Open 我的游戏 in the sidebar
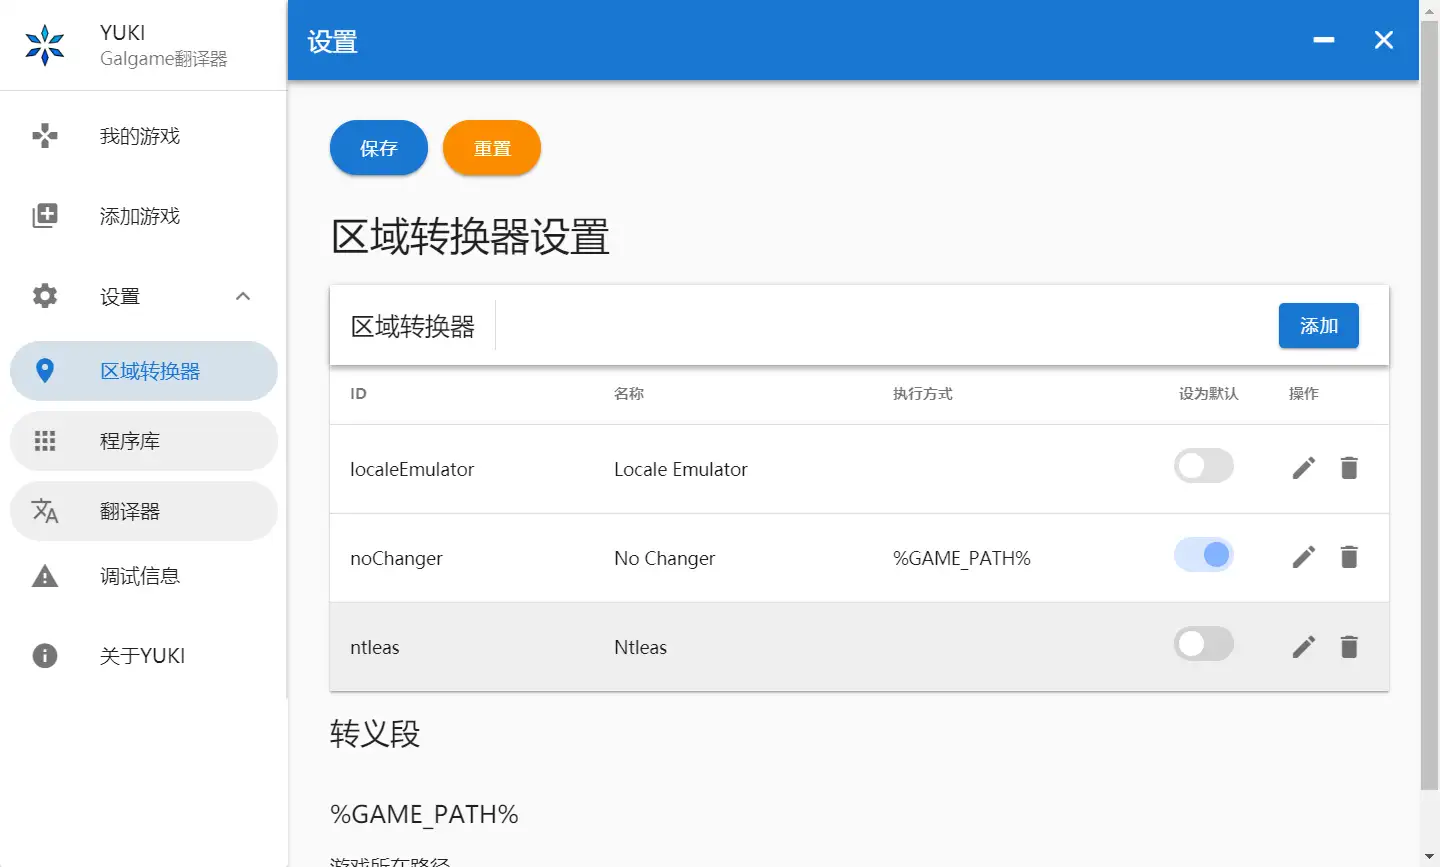 [140, 136]
